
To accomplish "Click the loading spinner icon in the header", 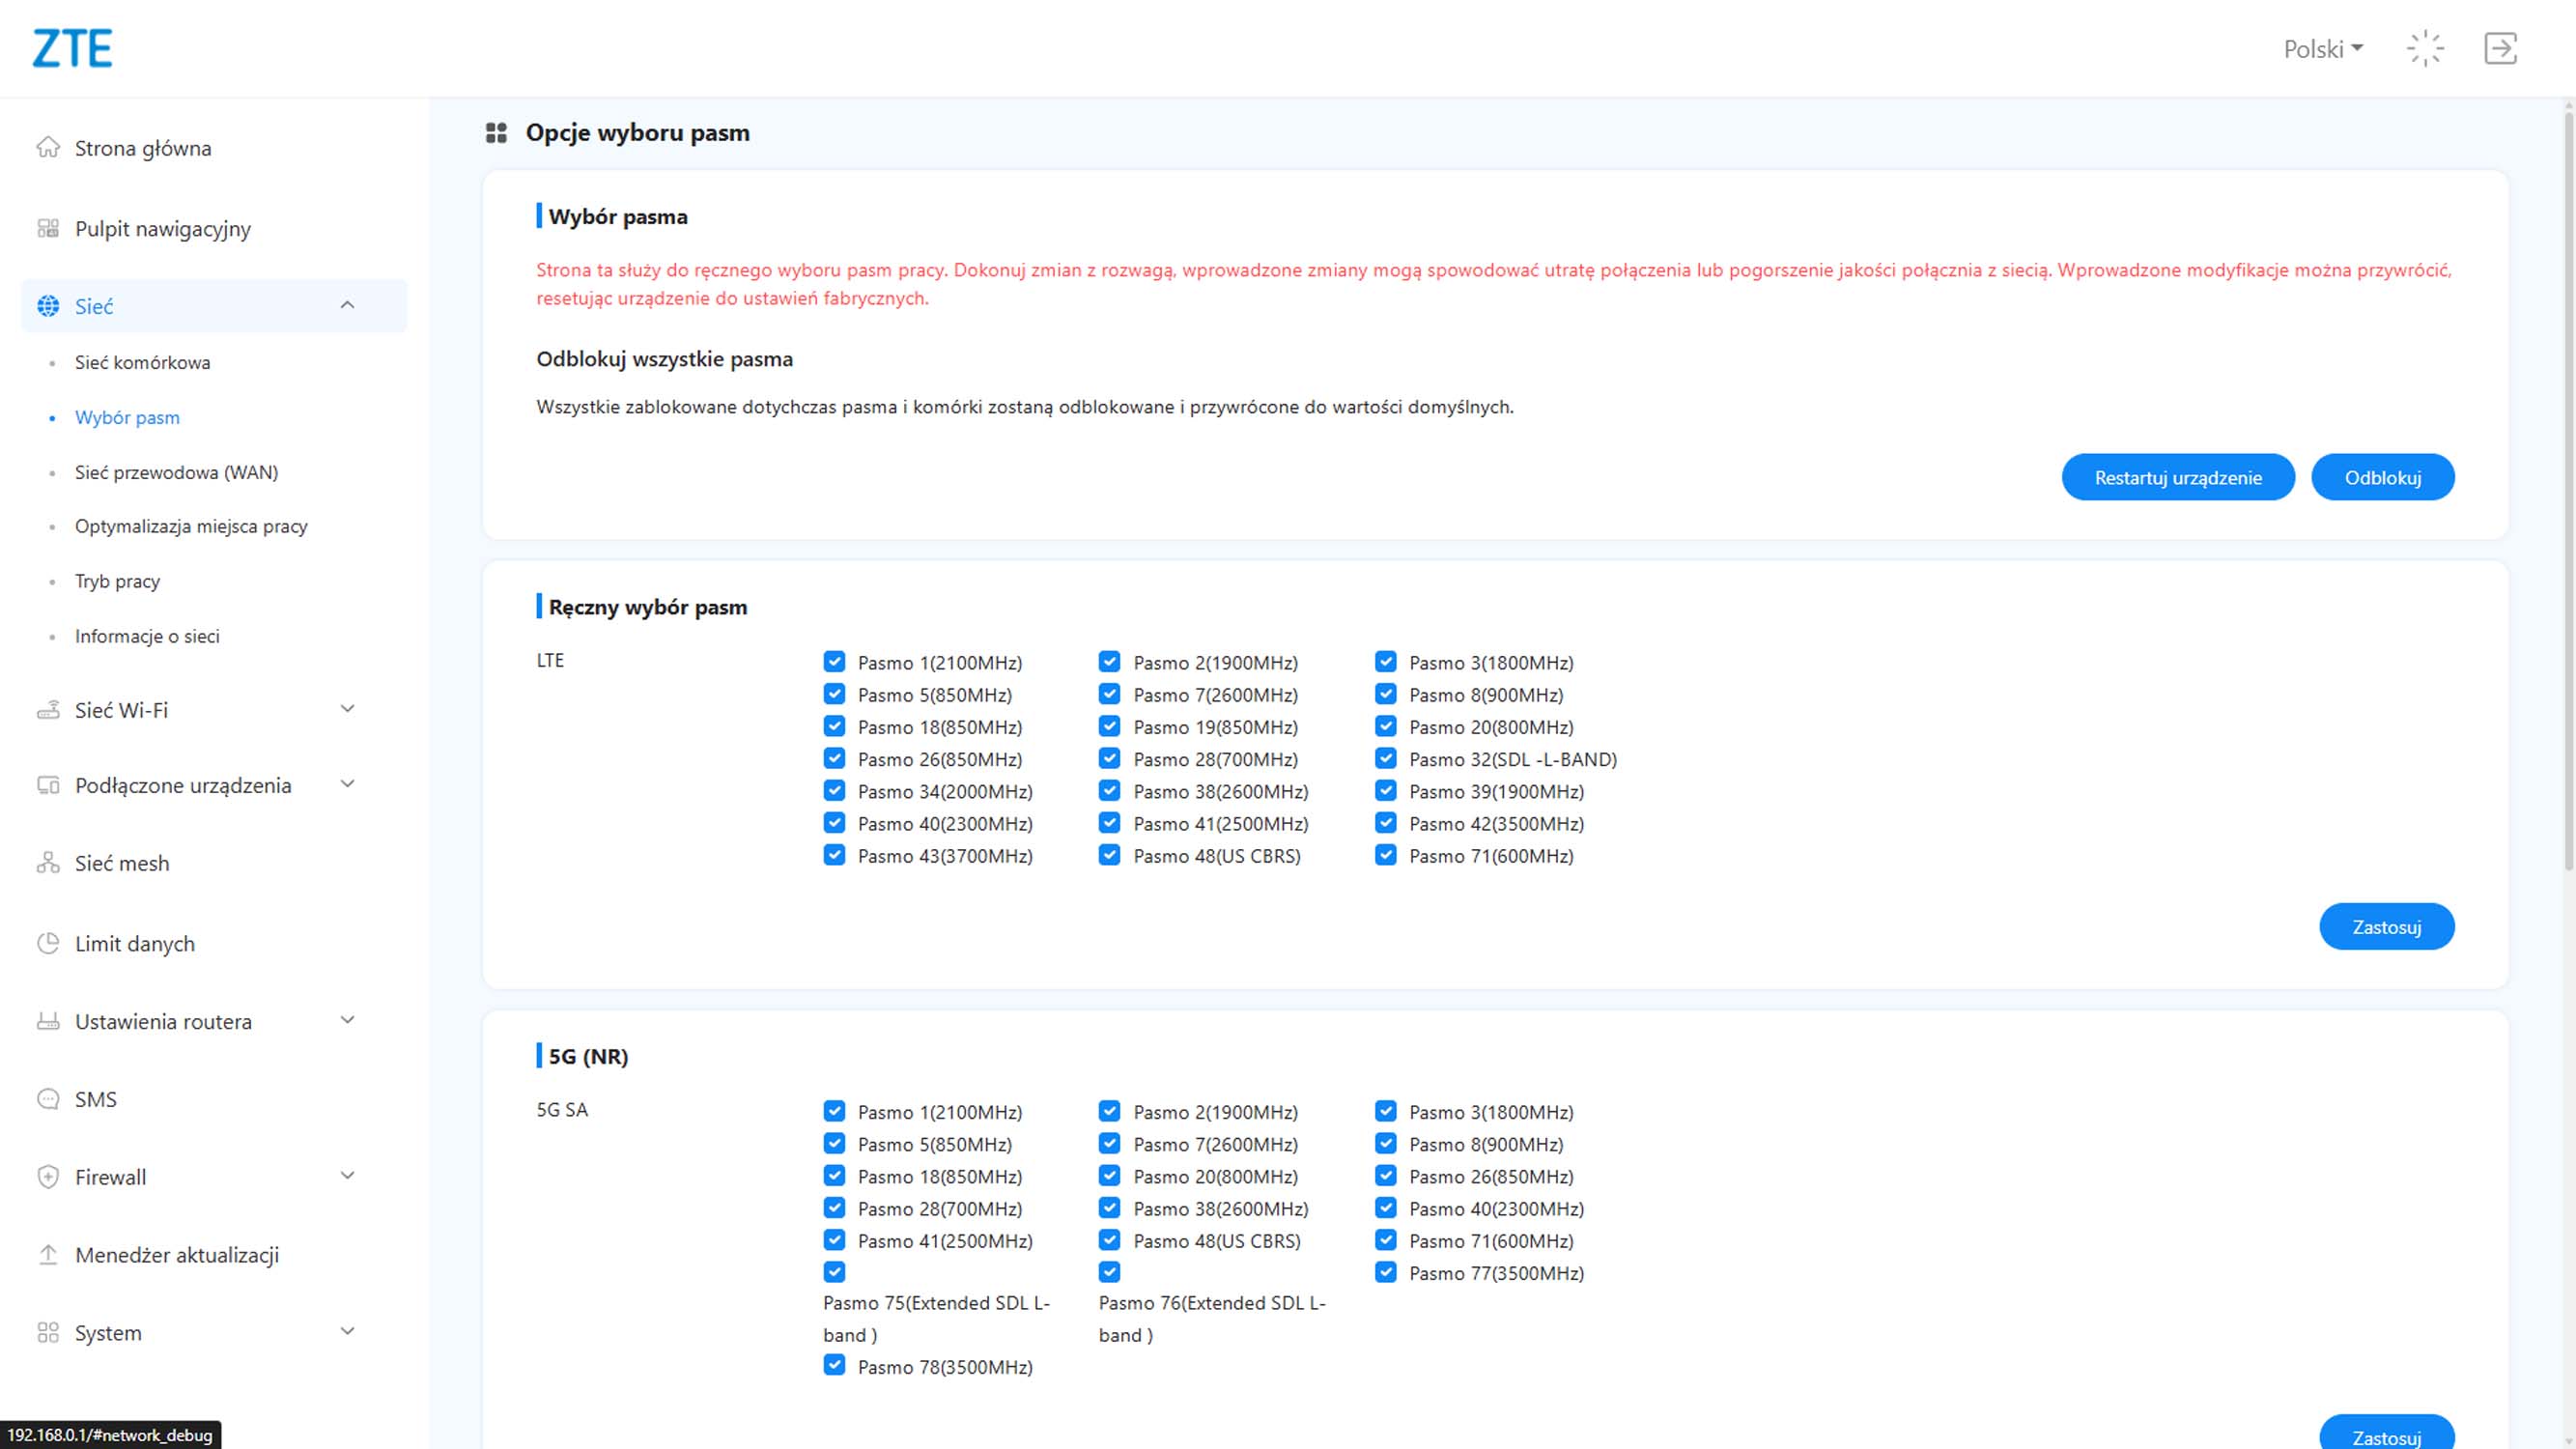I will coord(2425,48).
